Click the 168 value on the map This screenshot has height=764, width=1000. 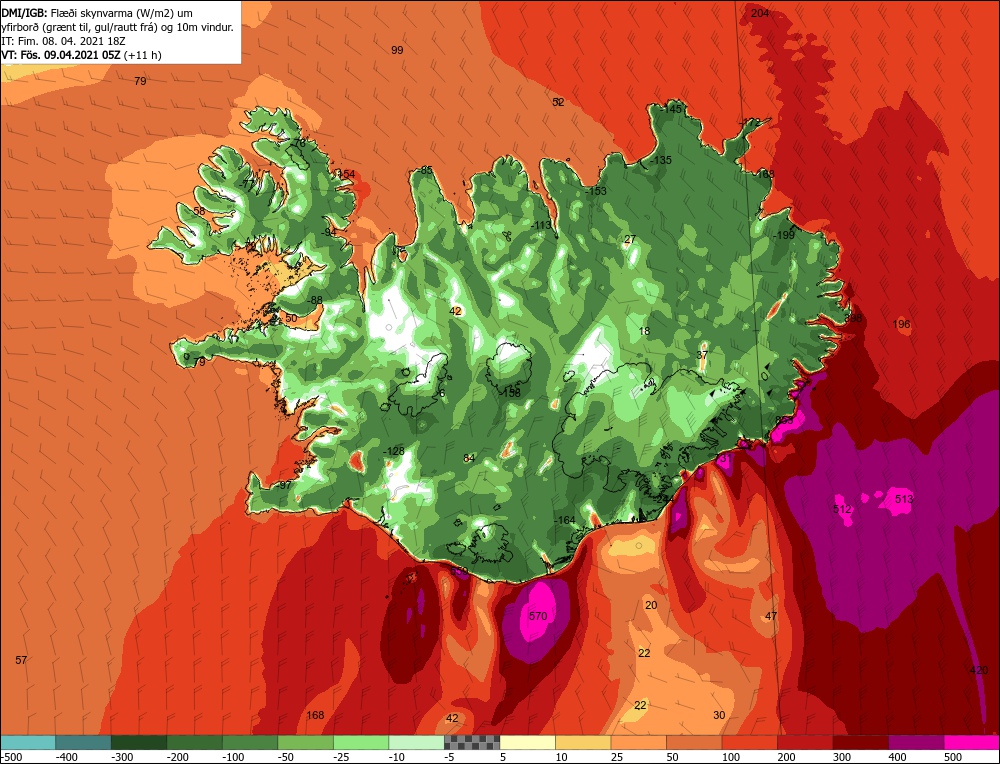315,715
